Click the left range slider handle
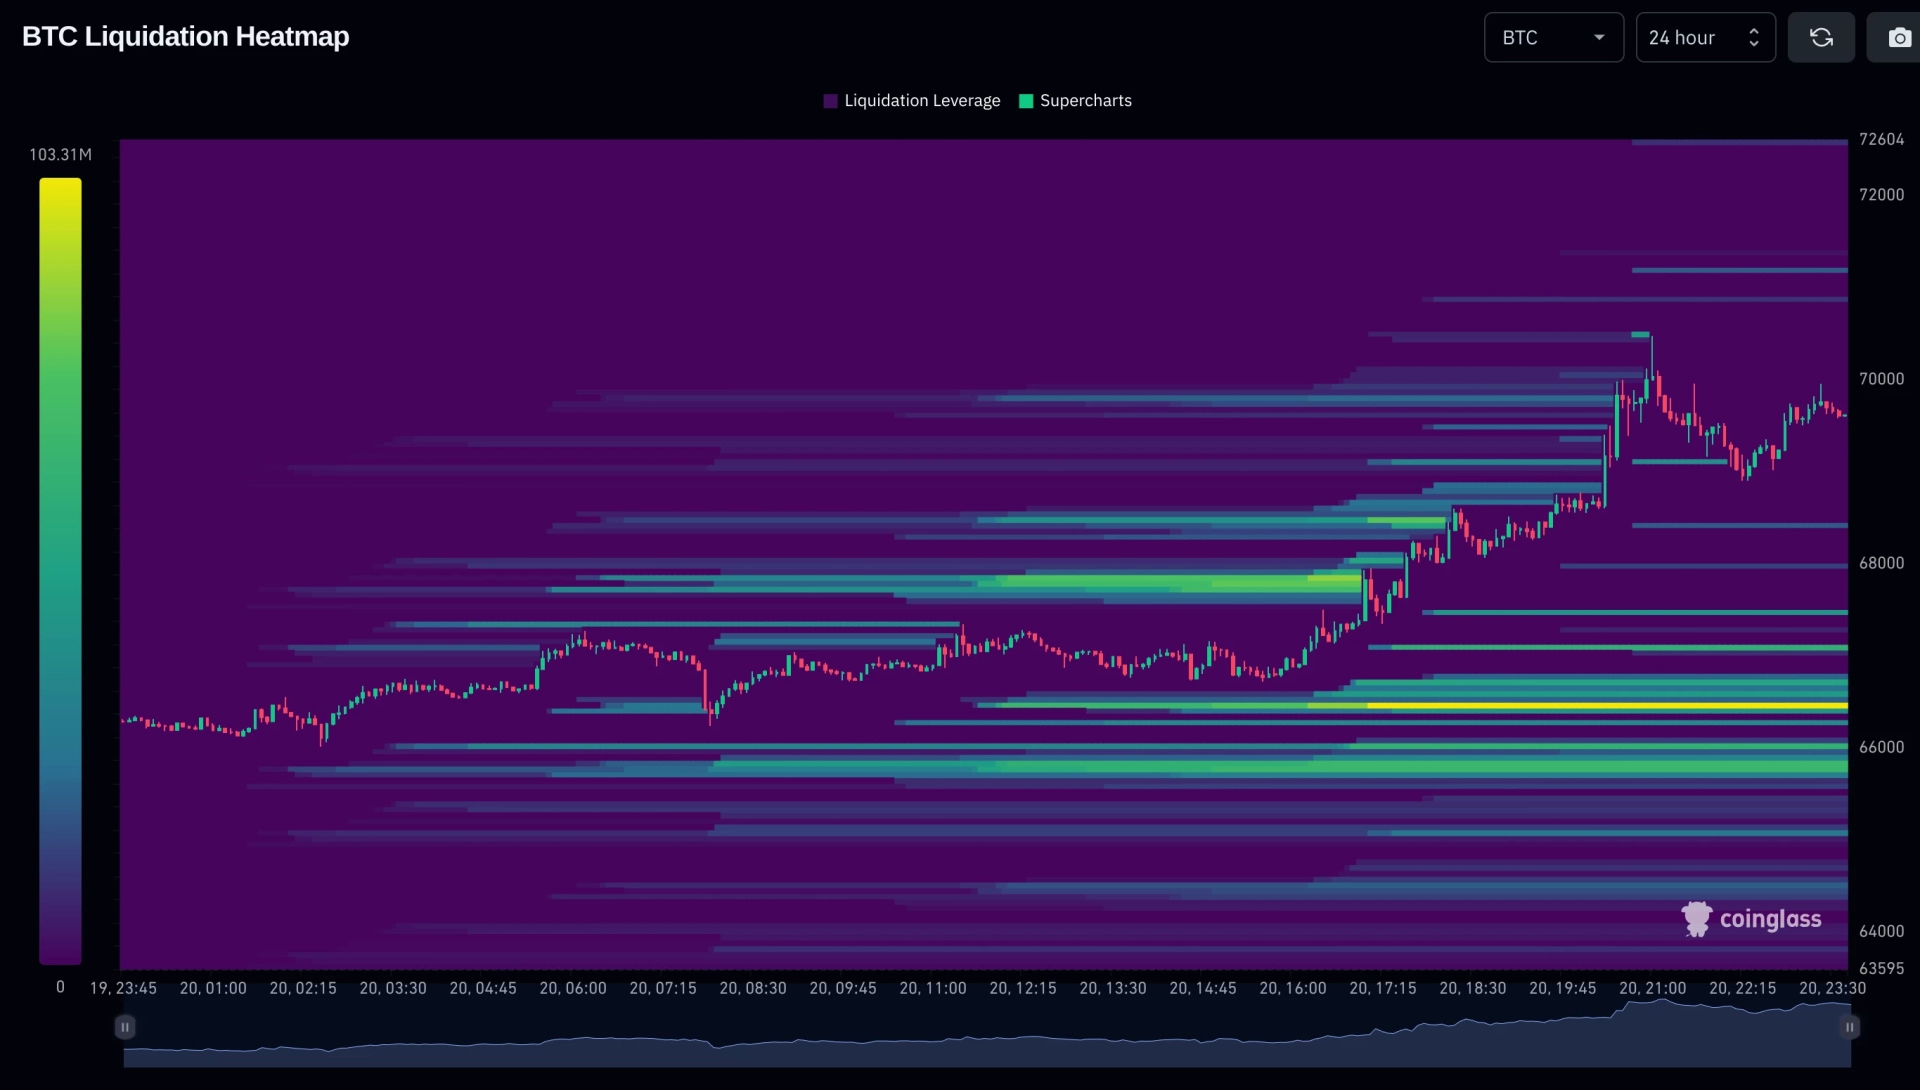Image resolution: width=1920 pixels, height=1090 pixels. 125,1027
